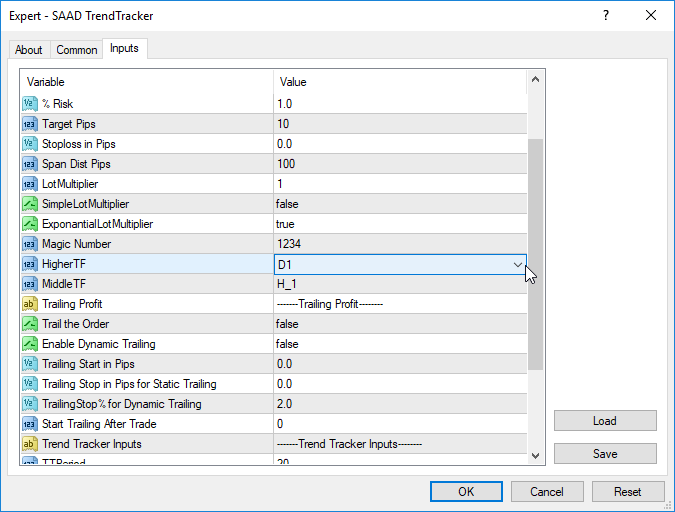This screenshot has width=675, height=512.
Task: Toggle the ExponantialLotMultiplier true value
Action: (x=400, y=224)
